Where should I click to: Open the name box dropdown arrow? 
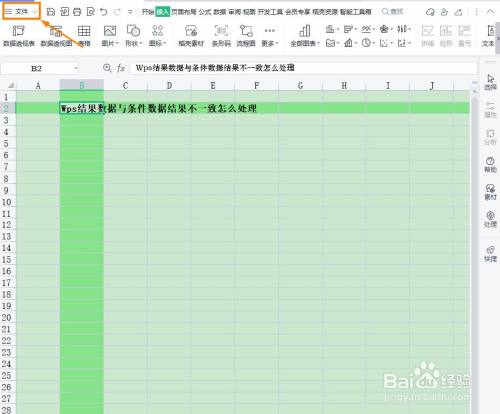[76, 68]
